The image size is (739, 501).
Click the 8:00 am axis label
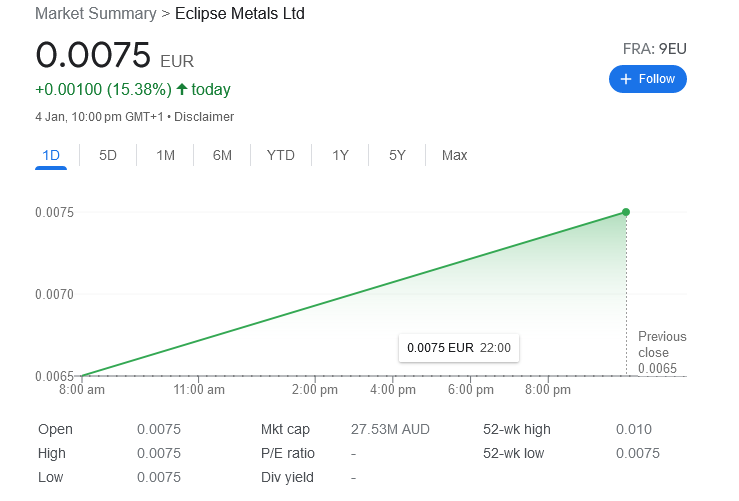tap(82, 390)
